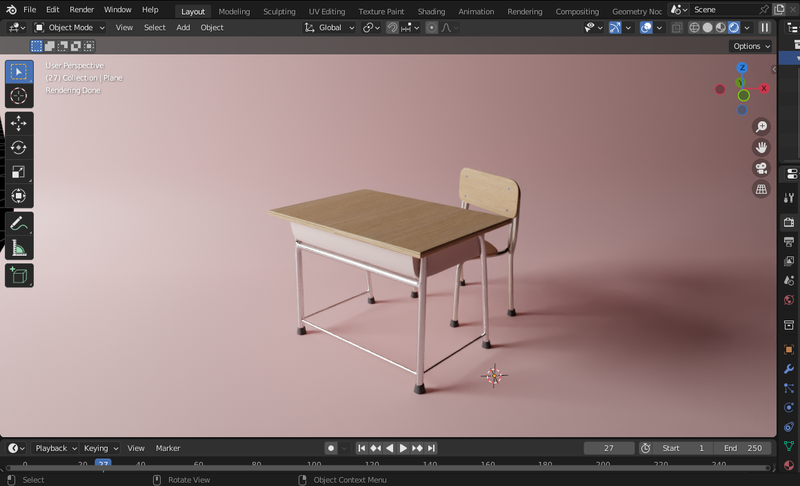Open the Physics properties tab
The width and height of the screenshot is (800, 486).
pos(789,407)
